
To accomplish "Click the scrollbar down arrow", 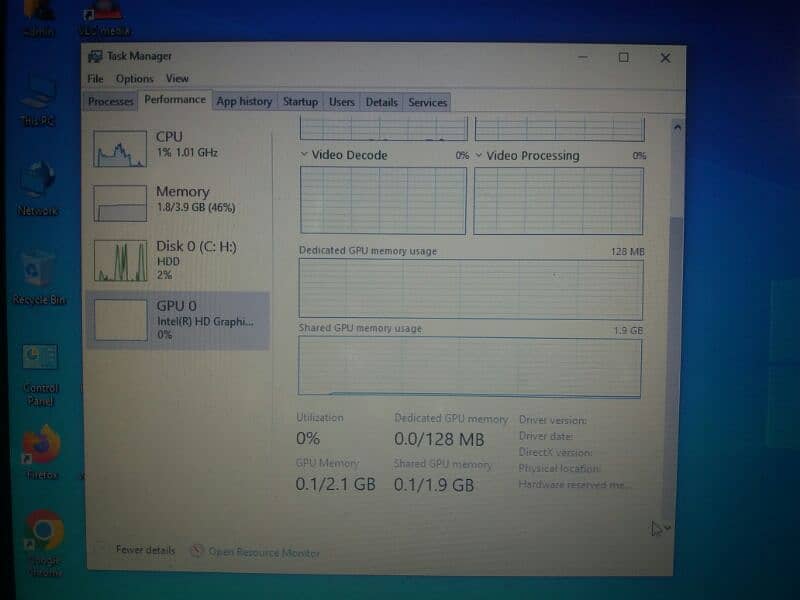I will (x=667, y=527).
